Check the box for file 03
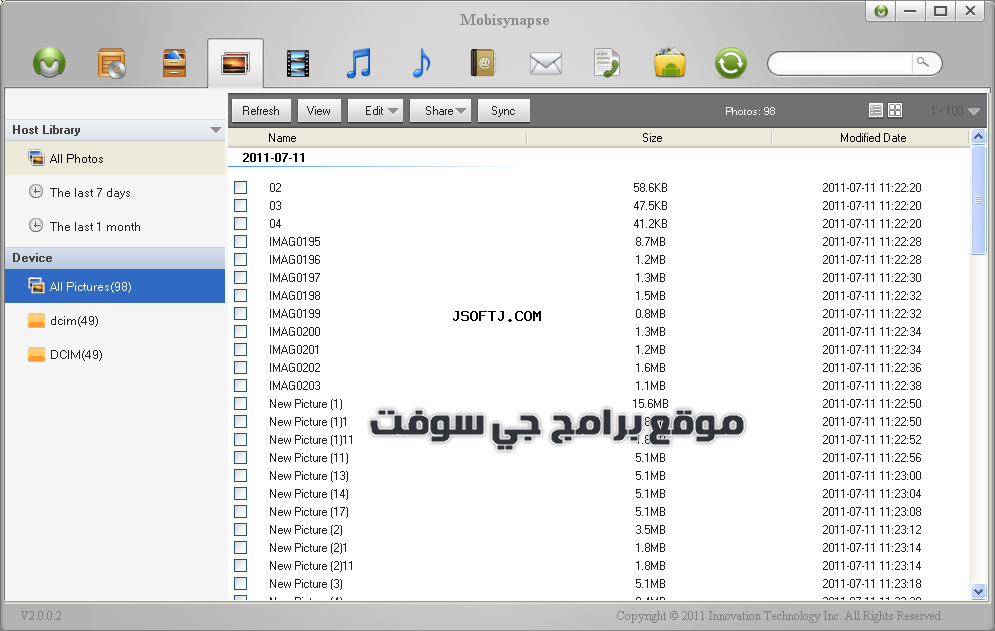This screenshot has width=995, height=631. pyautogui.click(x=241, y=205)
